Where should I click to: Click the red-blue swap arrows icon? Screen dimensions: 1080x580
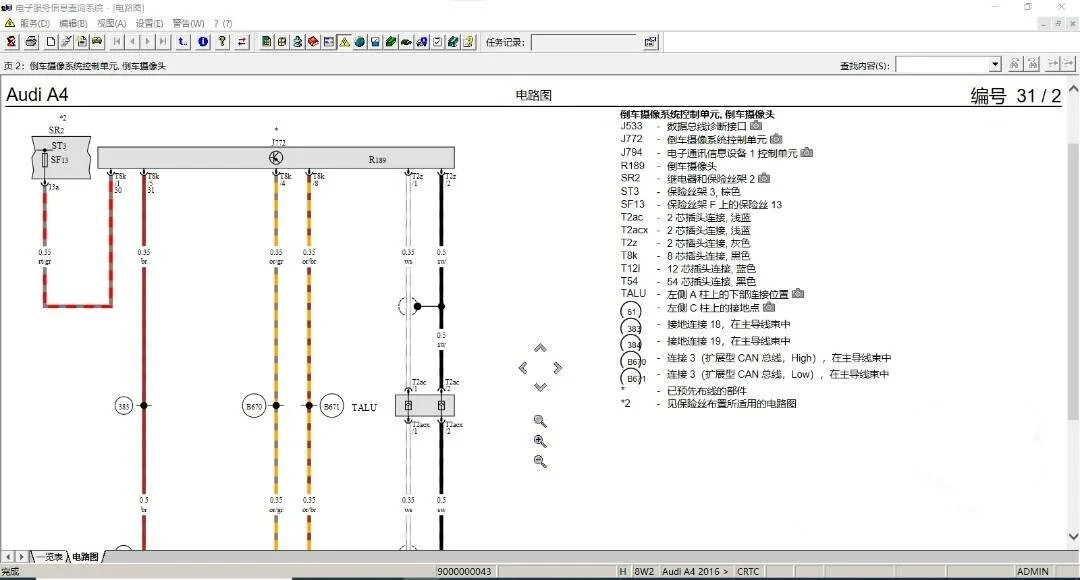coord(242,42)
